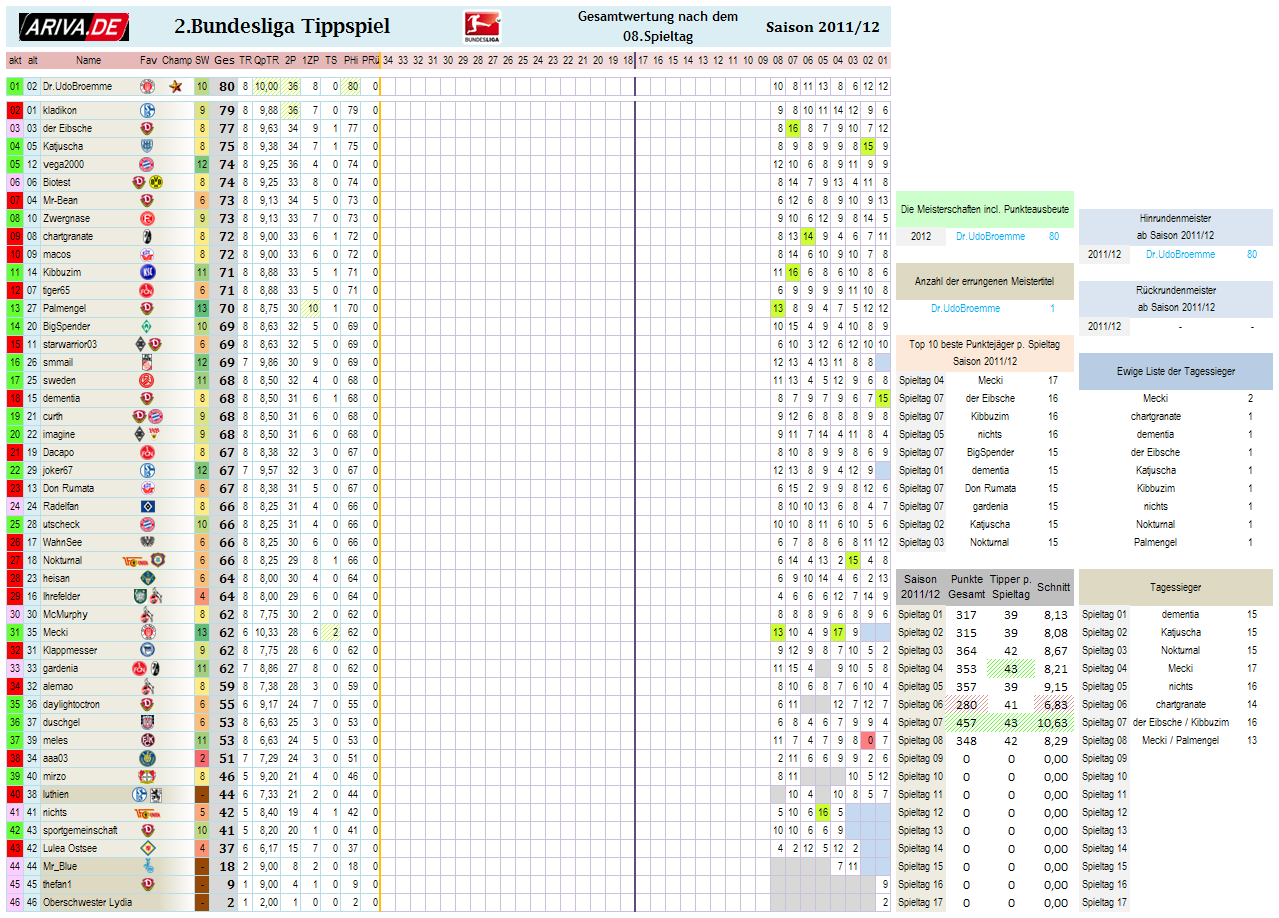
Task: Click the name 'Lulea Ostsee' in the ranking
Action: click(x=70, y=849)
